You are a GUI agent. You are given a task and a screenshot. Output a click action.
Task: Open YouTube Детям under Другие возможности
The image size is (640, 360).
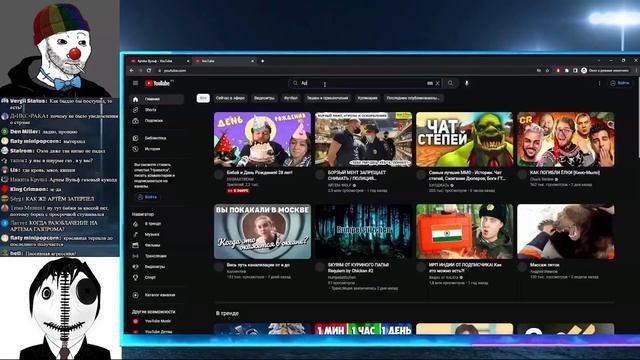157,331
